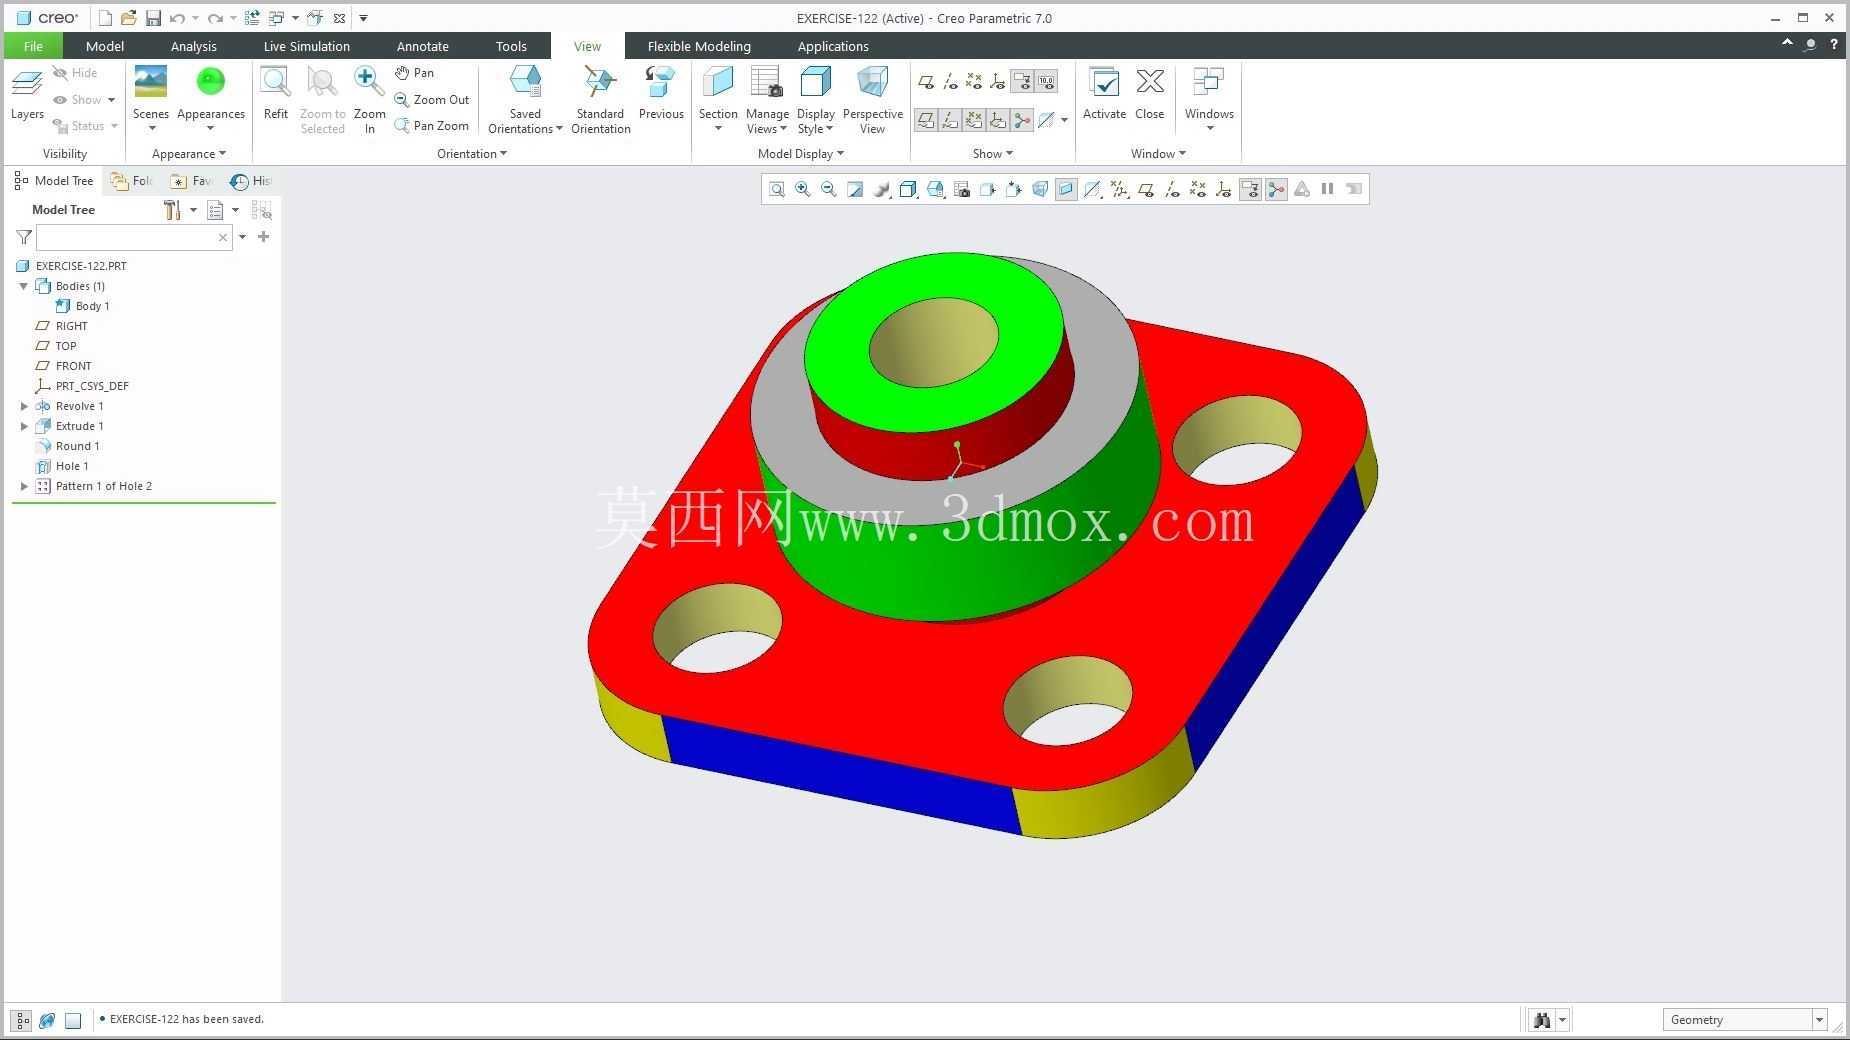Toggle plane display in graphics toolbar
1850x1040 pixels.
click(x=1146, y=189)
